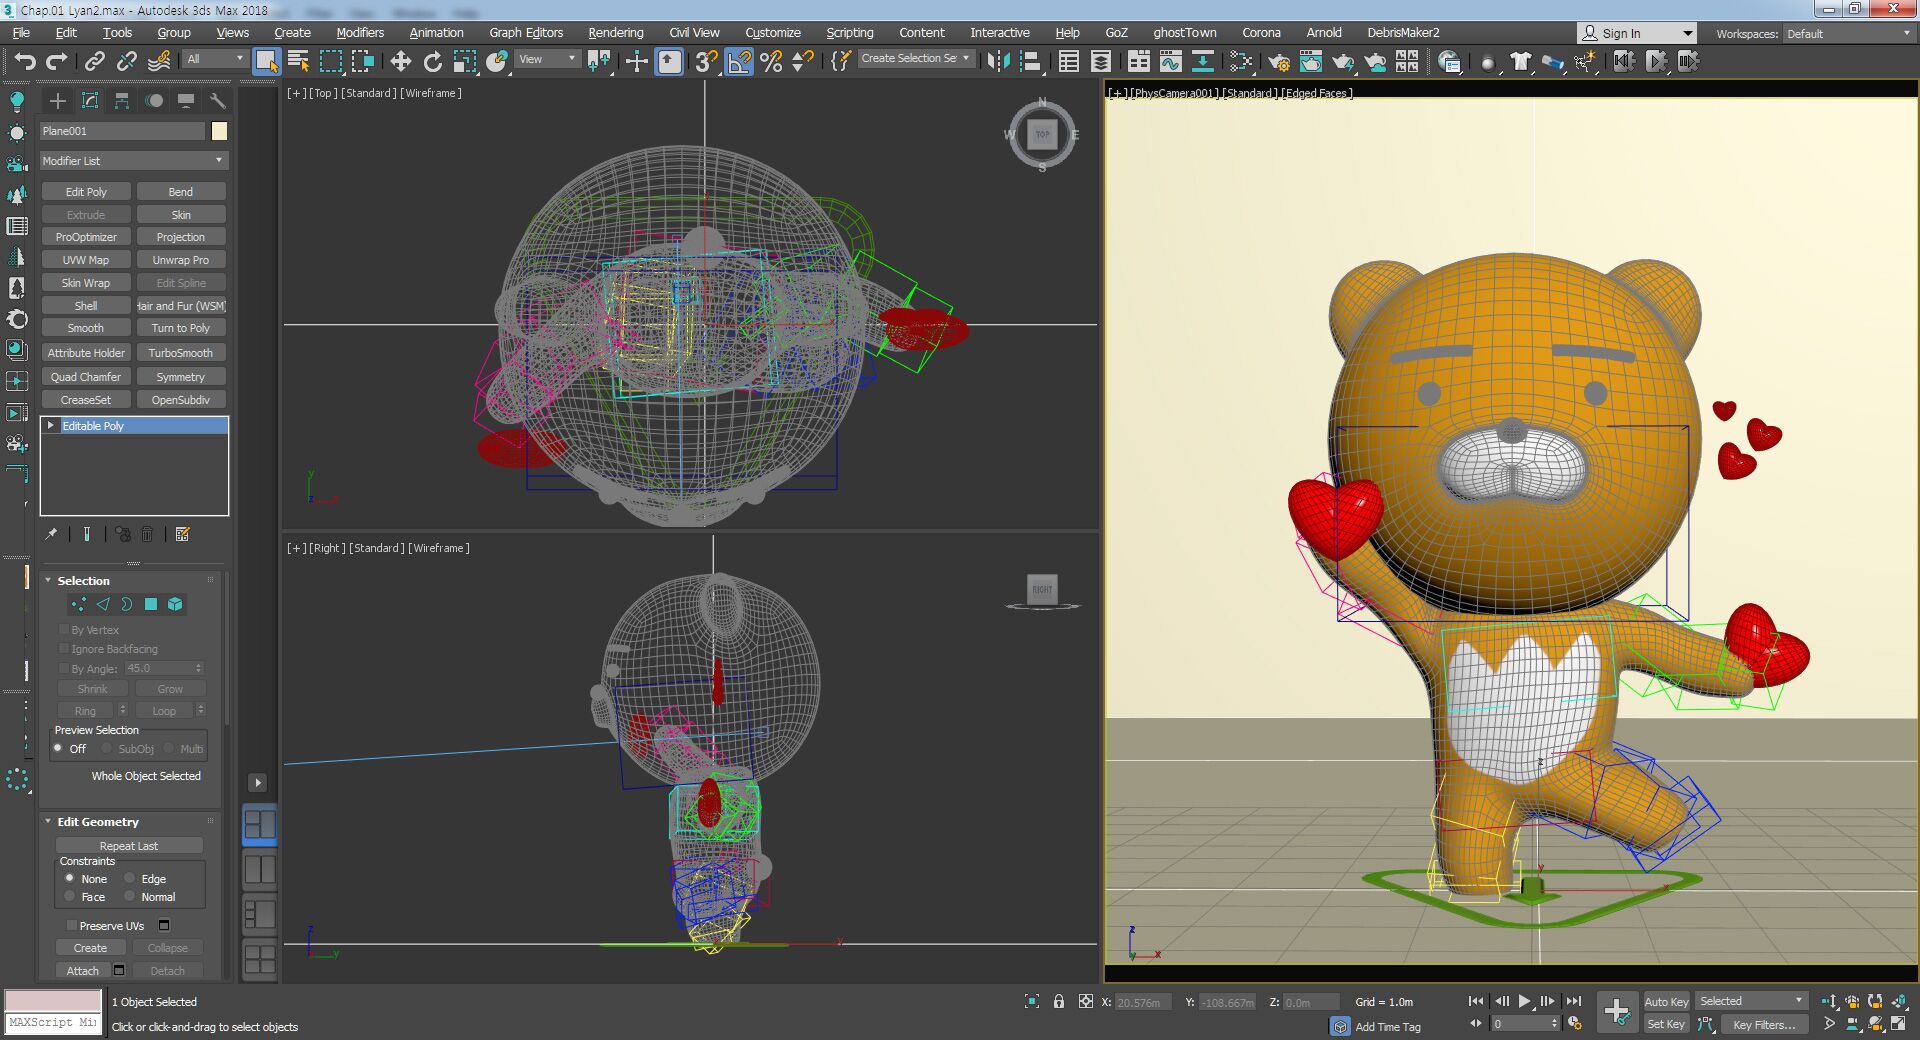1920x1040 pixels.
Task: Click the Selection Lock toggle icon
Action: coord(1058,1001)
